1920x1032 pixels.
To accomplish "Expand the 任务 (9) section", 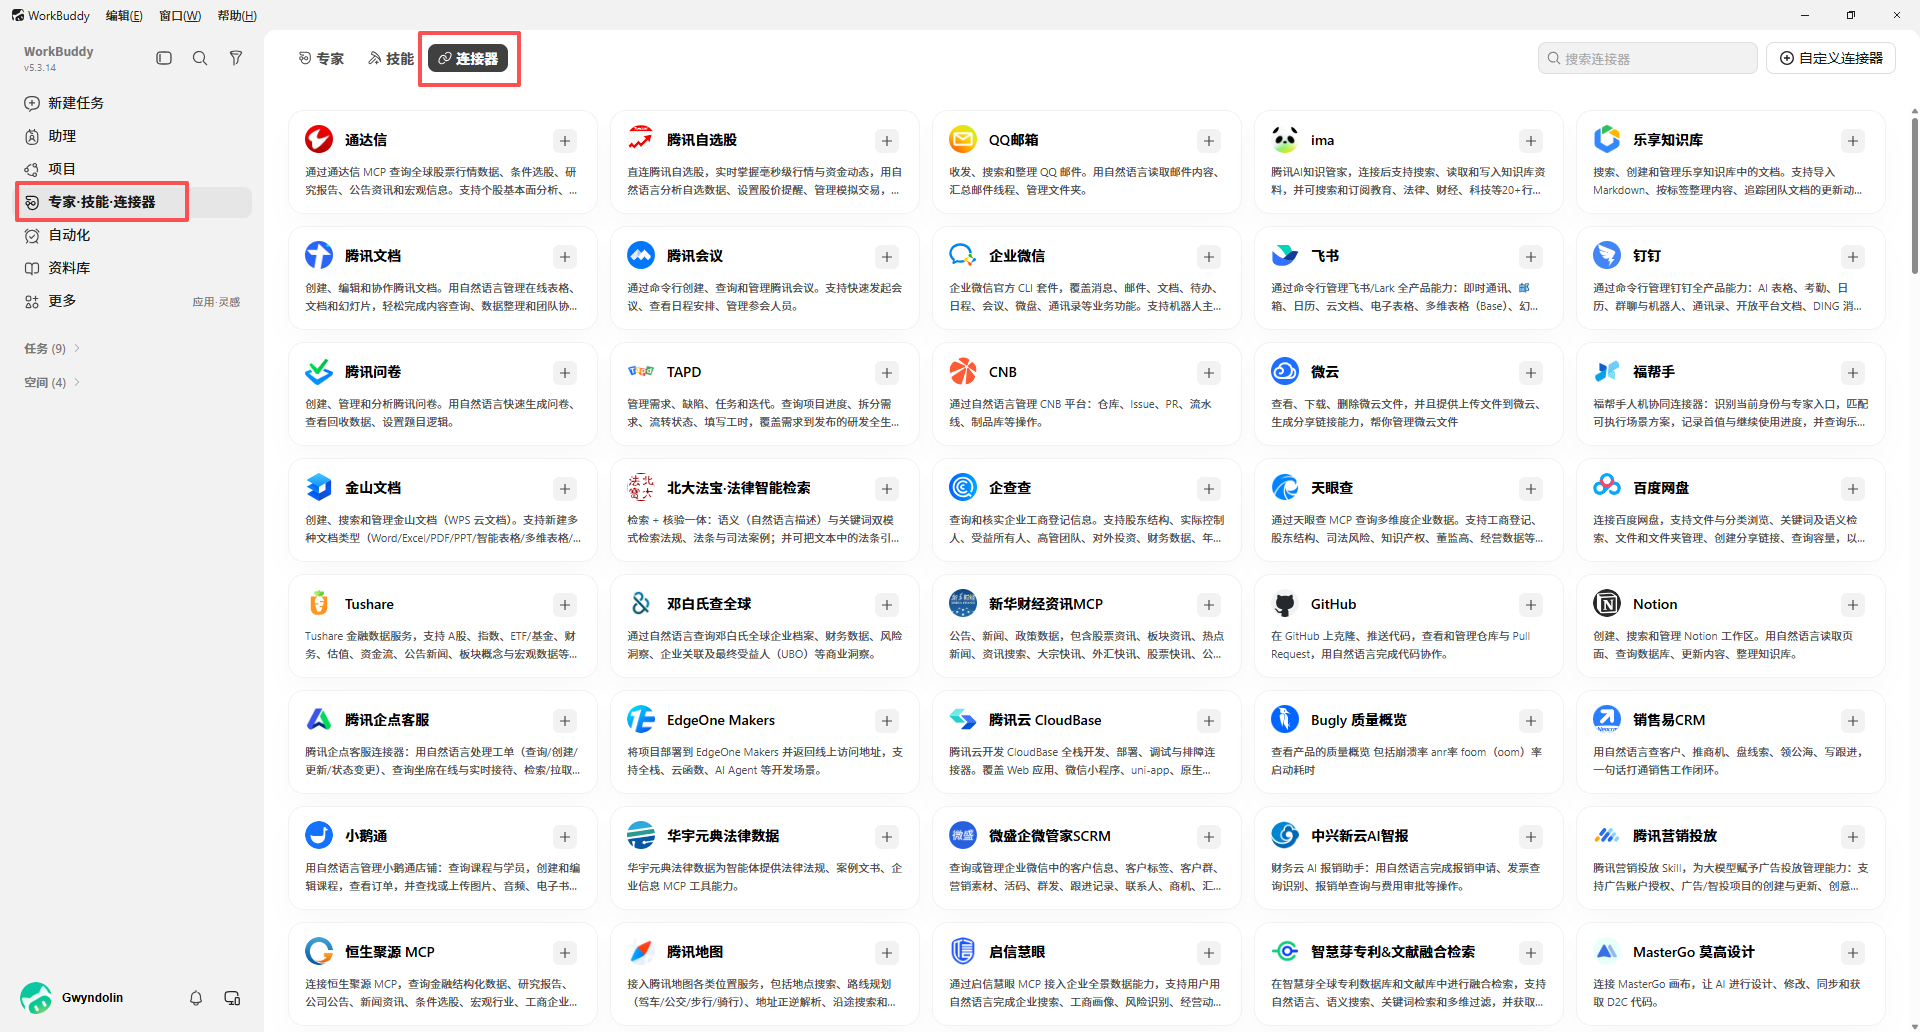I will tap(52, 348).
